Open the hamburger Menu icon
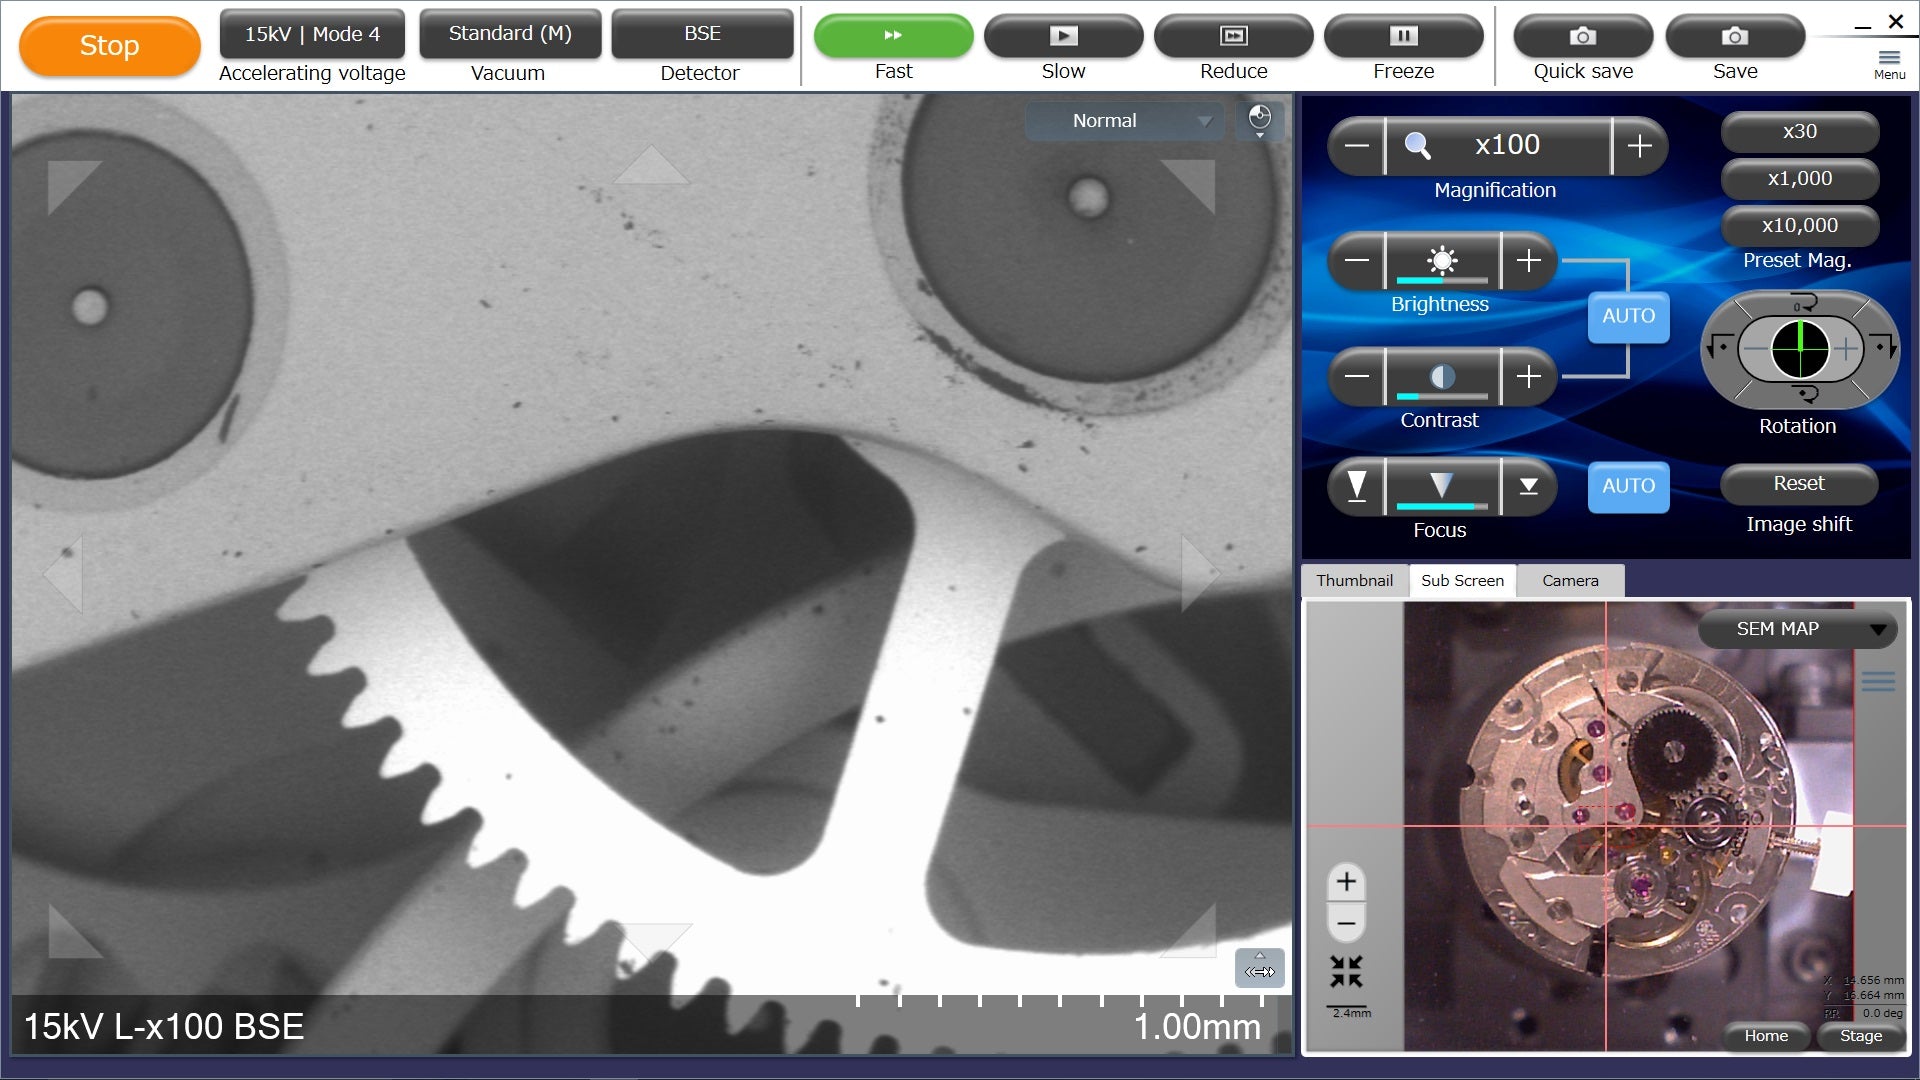 pos(1889,58)
